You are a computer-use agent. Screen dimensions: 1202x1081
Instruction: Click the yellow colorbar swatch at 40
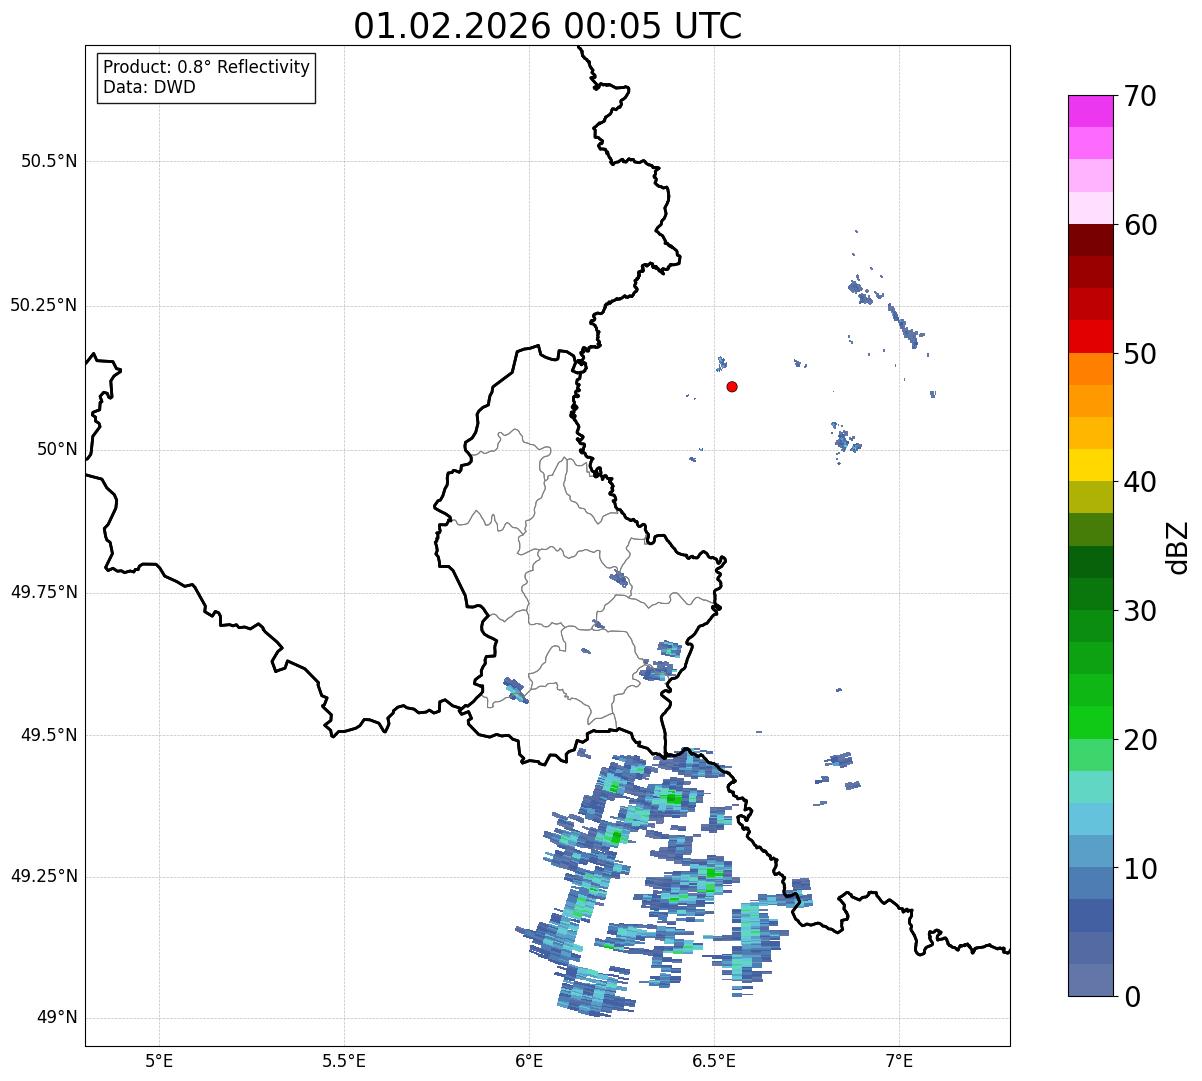click(1090, 465)
